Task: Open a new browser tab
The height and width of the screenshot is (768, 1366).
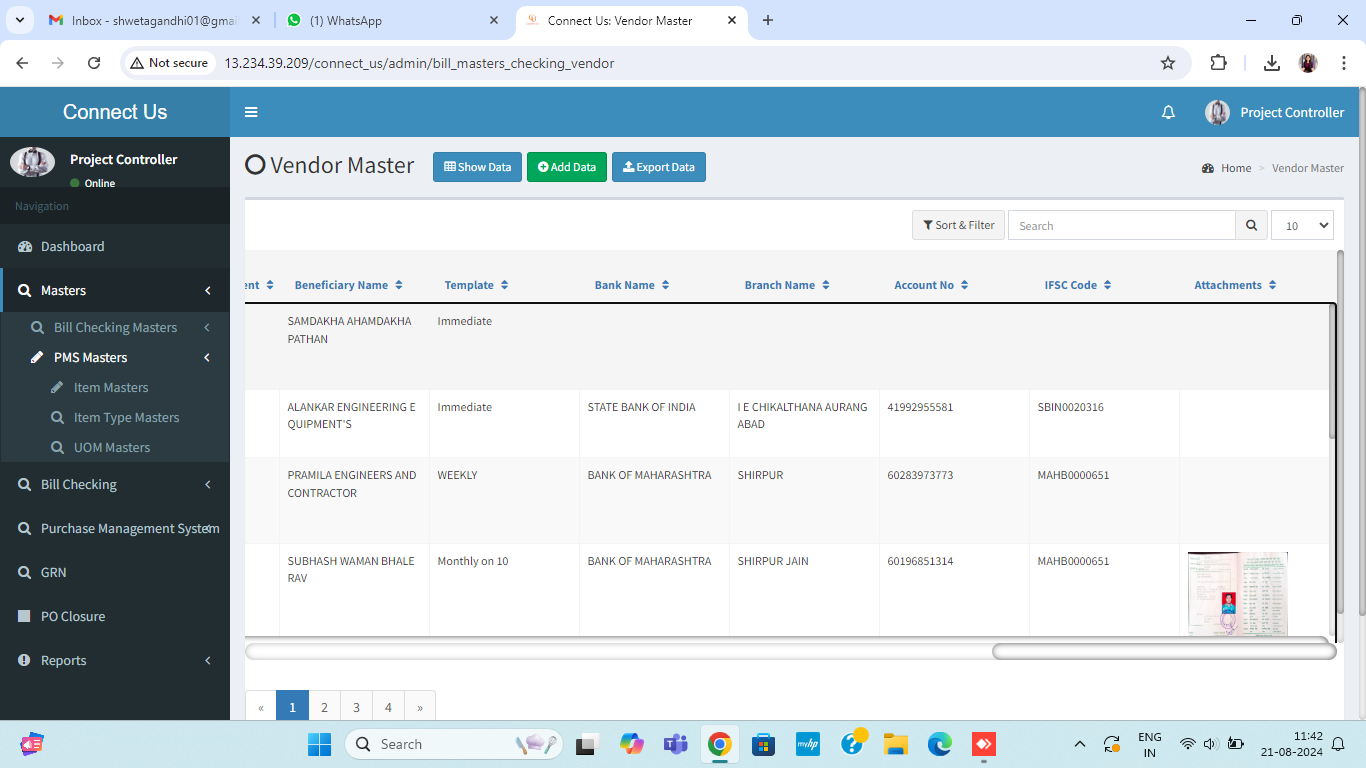Action: coord(768,20)
